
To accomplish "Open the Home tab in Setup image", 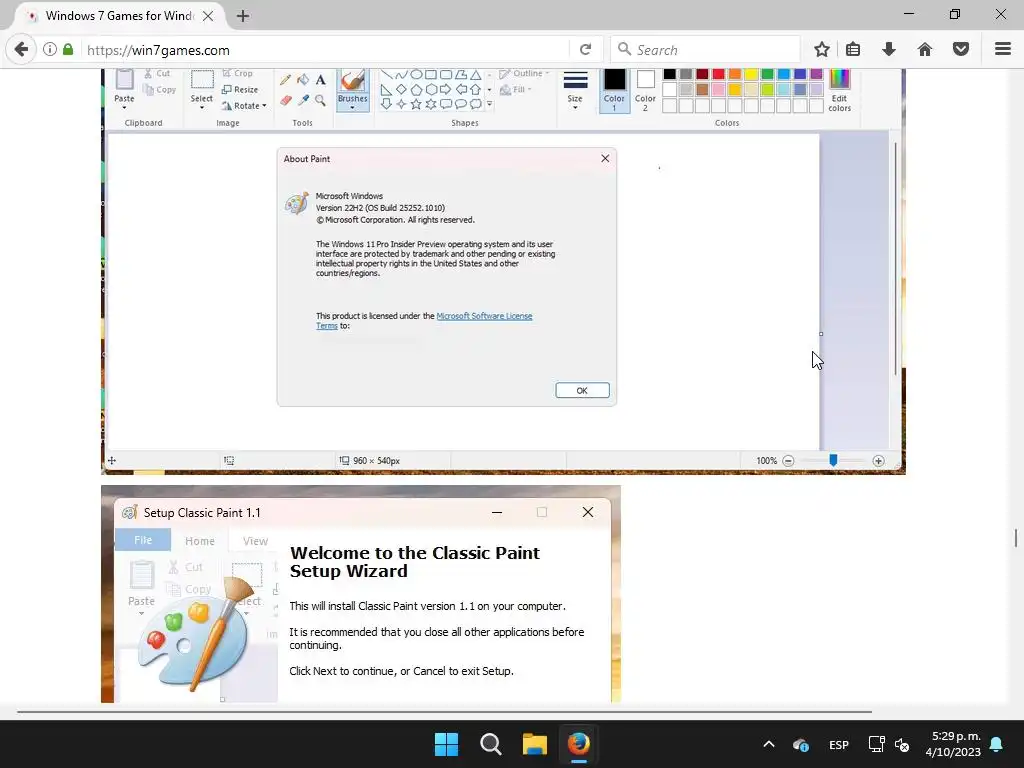I will [200, 541].
